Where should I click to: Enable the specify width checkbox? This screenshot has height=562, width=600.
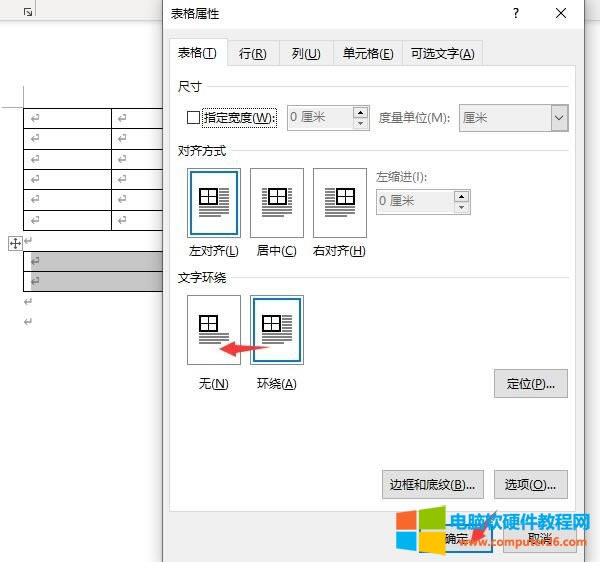pyautogui.click(x=193, y=118)
